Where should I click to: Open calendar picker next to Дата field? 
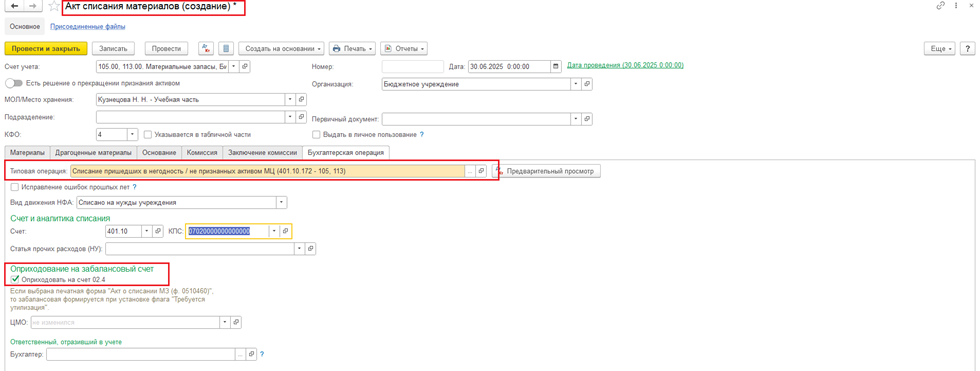(555, 66)
